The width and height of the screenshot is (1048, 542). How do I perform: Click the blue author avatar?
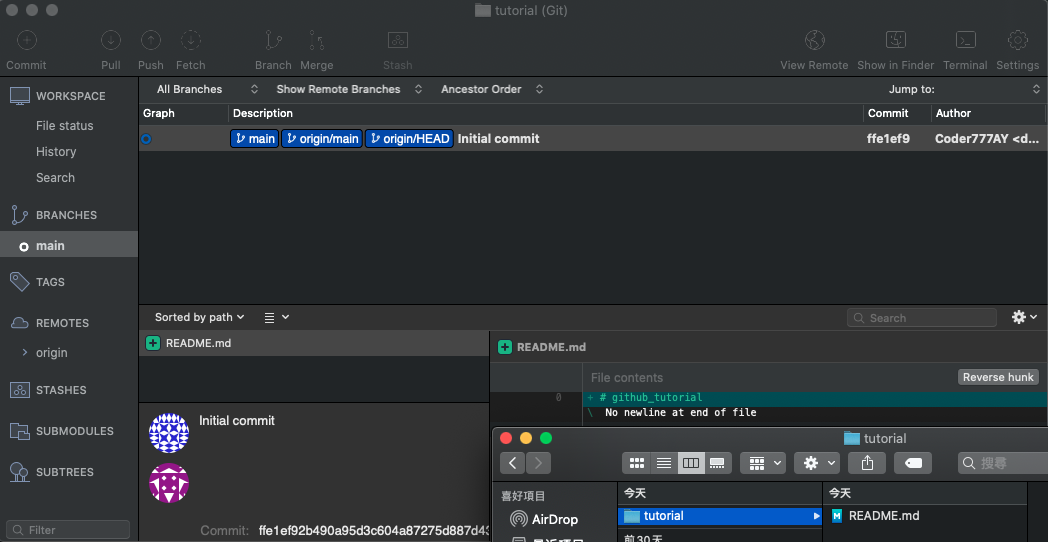[168, 433]
